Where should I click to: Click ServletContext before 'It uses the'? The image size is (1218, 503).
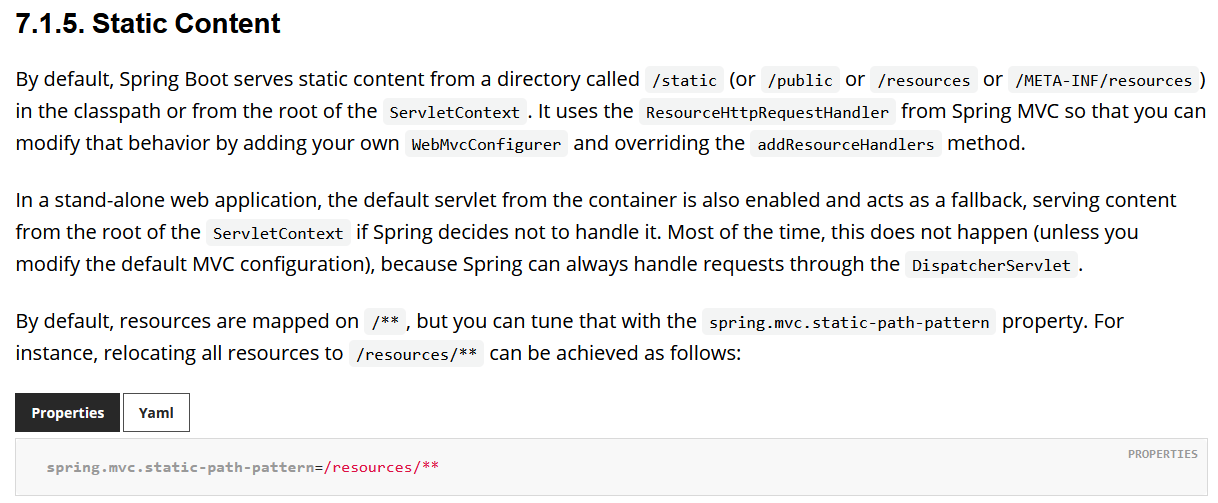455,112
